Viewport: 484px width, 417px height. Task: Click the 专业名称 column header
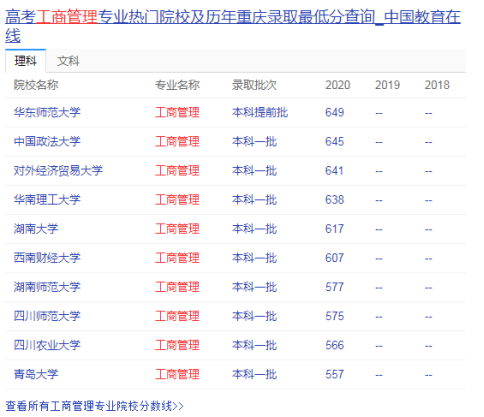[x=177, y=85]
